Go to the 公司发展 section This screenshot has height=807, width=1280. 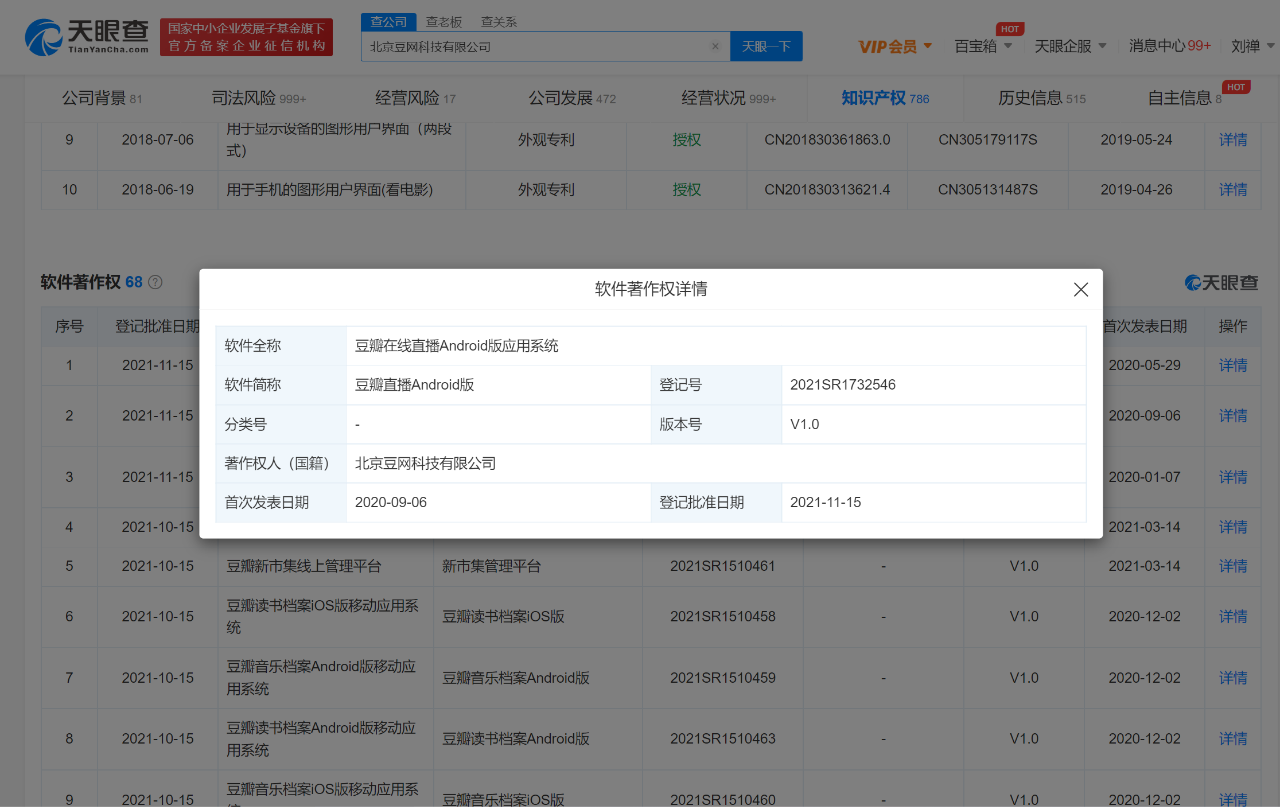[x=572, y=98]
